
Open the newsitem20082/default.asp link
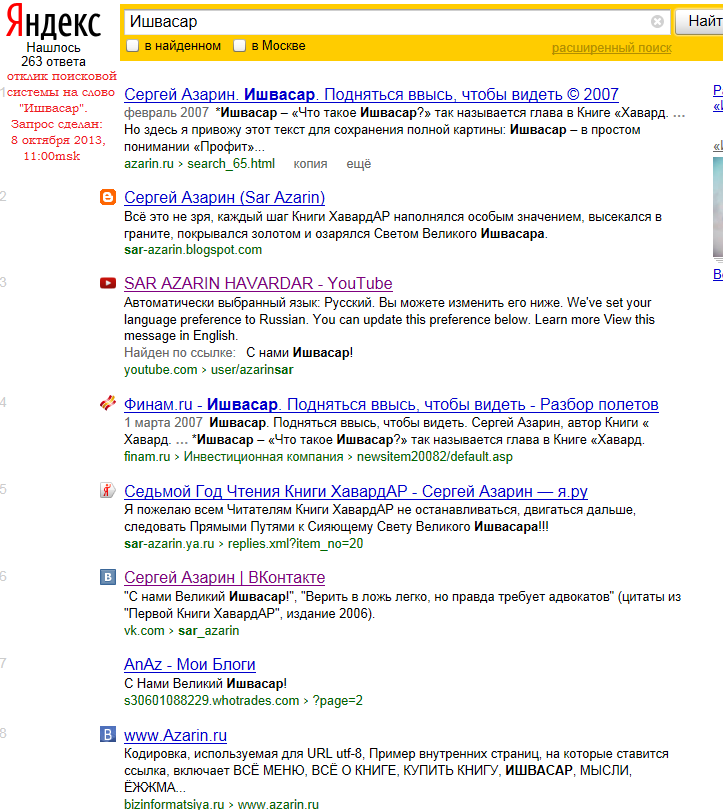click(x=435, y=457)
